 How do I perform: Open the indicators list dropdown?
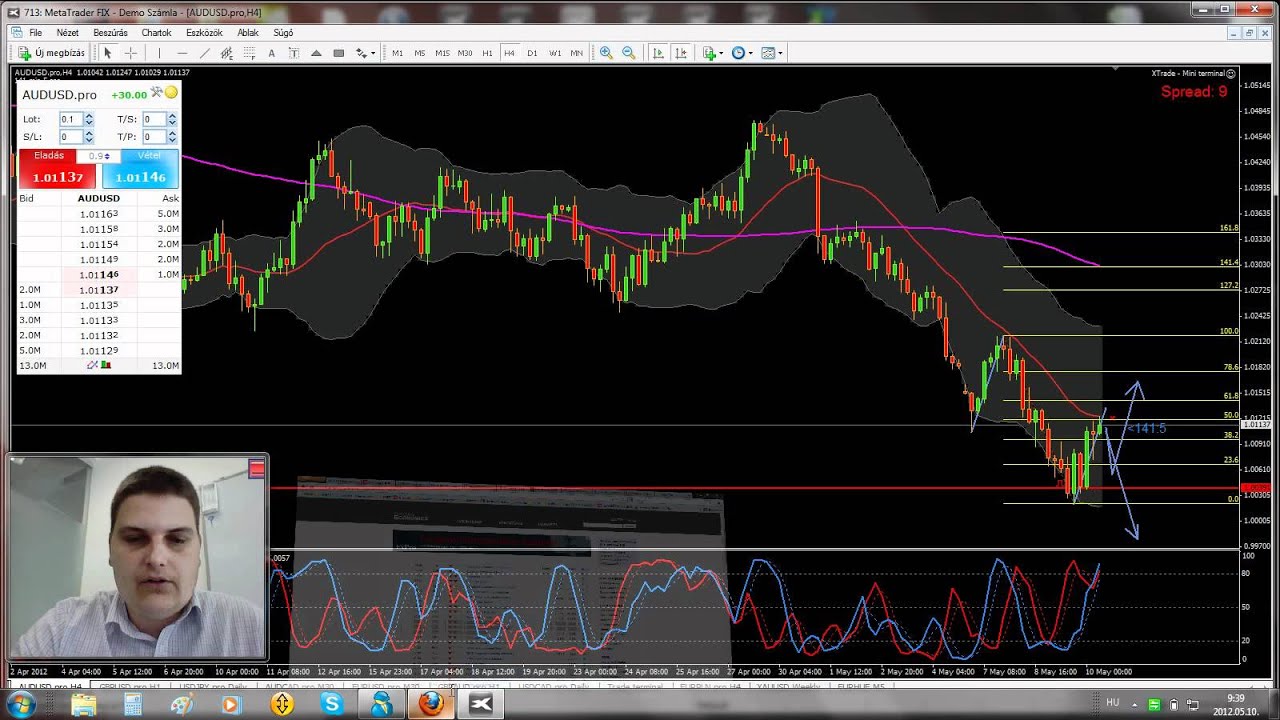coord(713,53)
